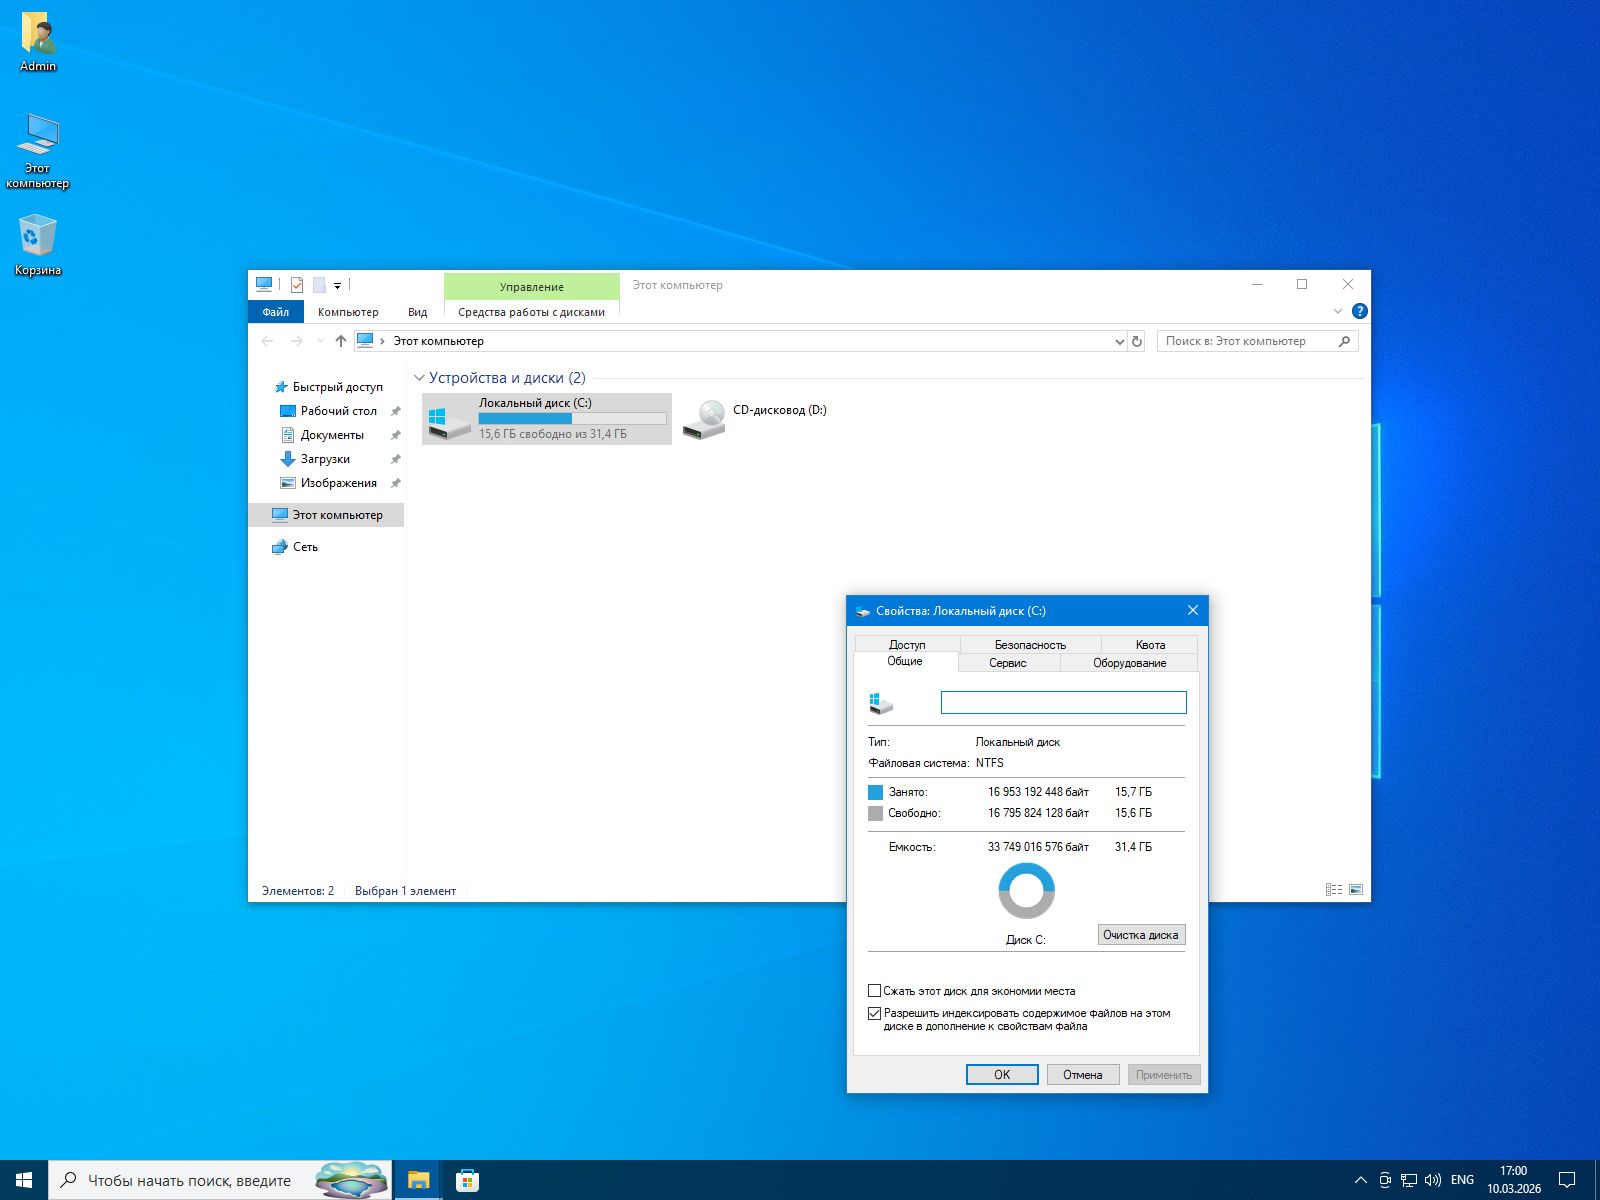Image resolution: width=1600 pixels, height=1200 pixels.
Task: Open the Service tab in properties
Action: [1008, 663]
